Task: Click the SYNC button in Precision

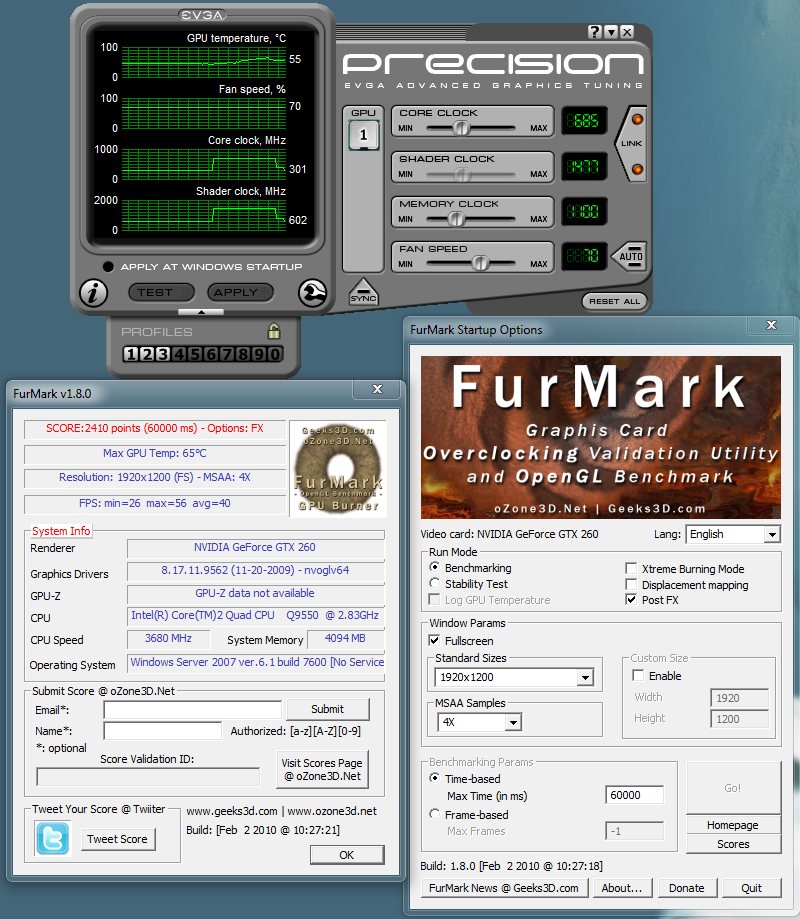Action: 363,292
